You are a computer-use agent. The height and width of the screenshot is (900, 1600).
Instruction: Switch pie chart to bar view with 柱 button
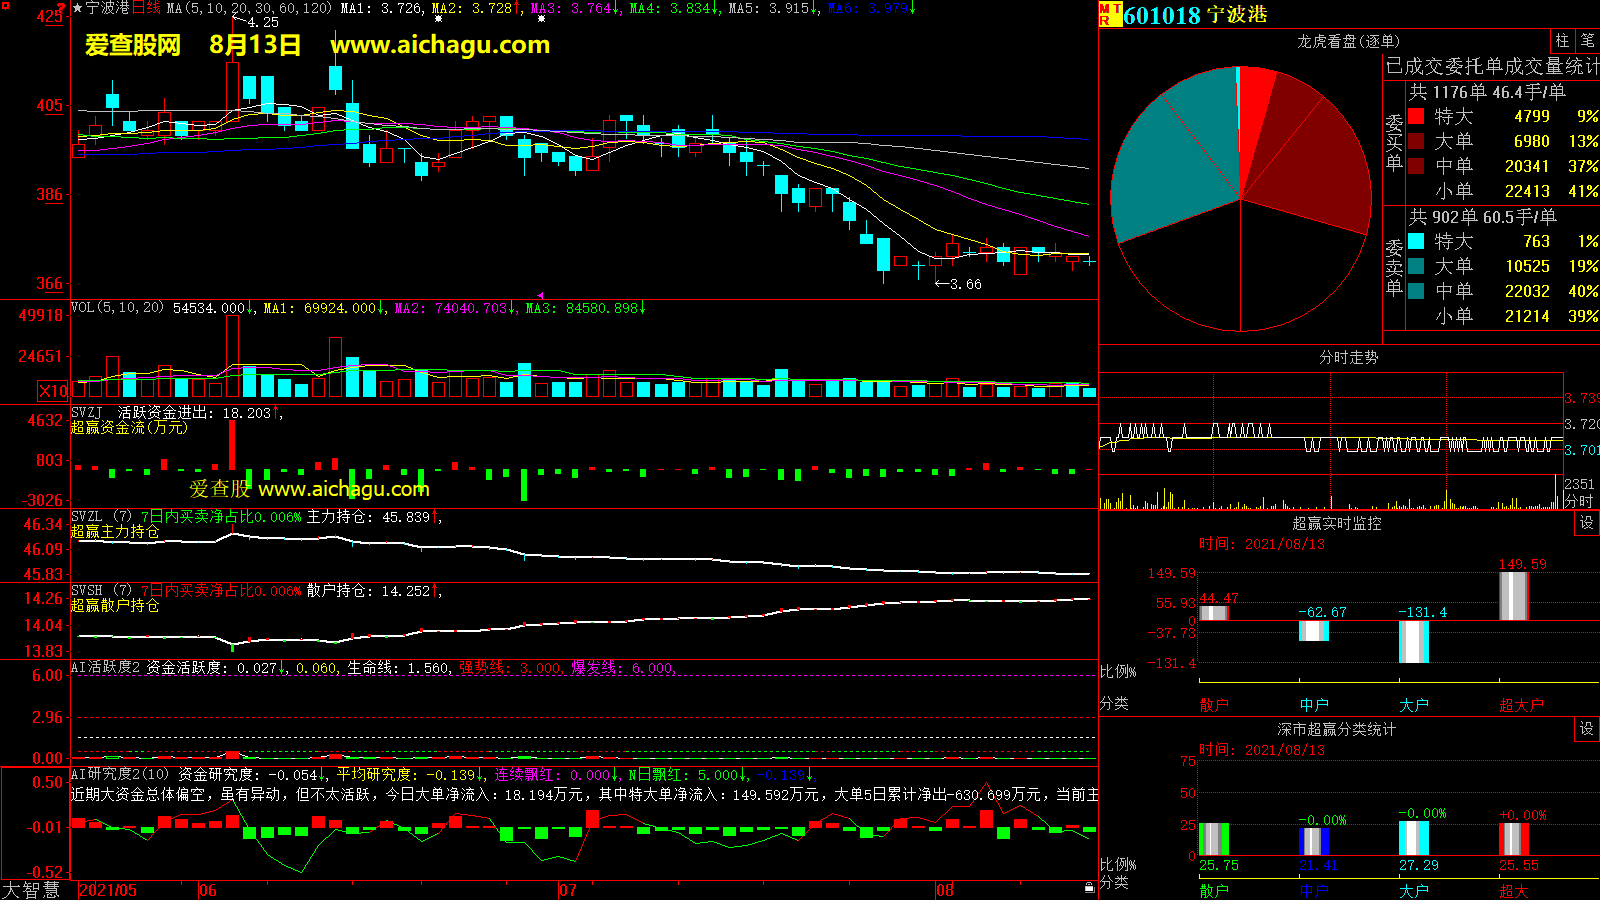pos(1562,41)
